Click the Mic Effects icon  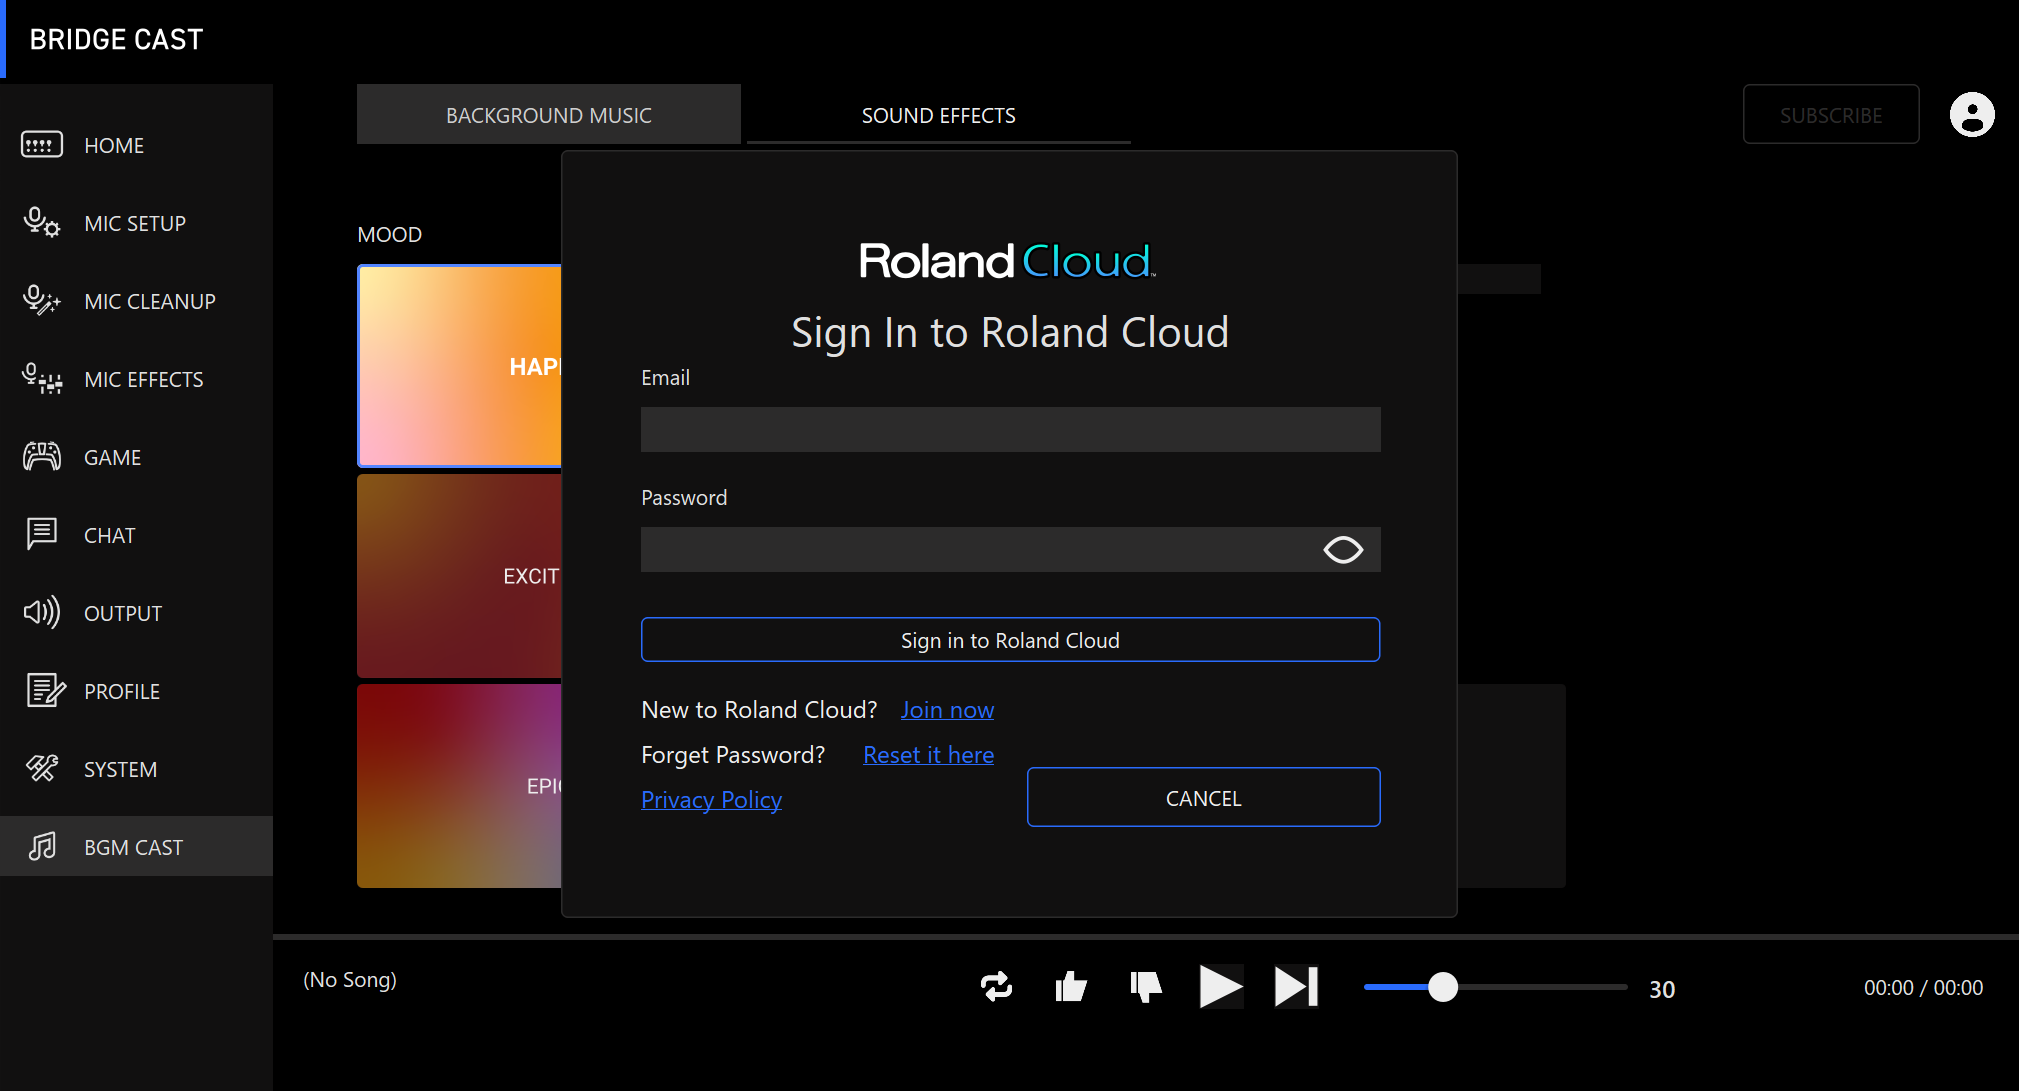pyautogui.click(x=42, y=378)
